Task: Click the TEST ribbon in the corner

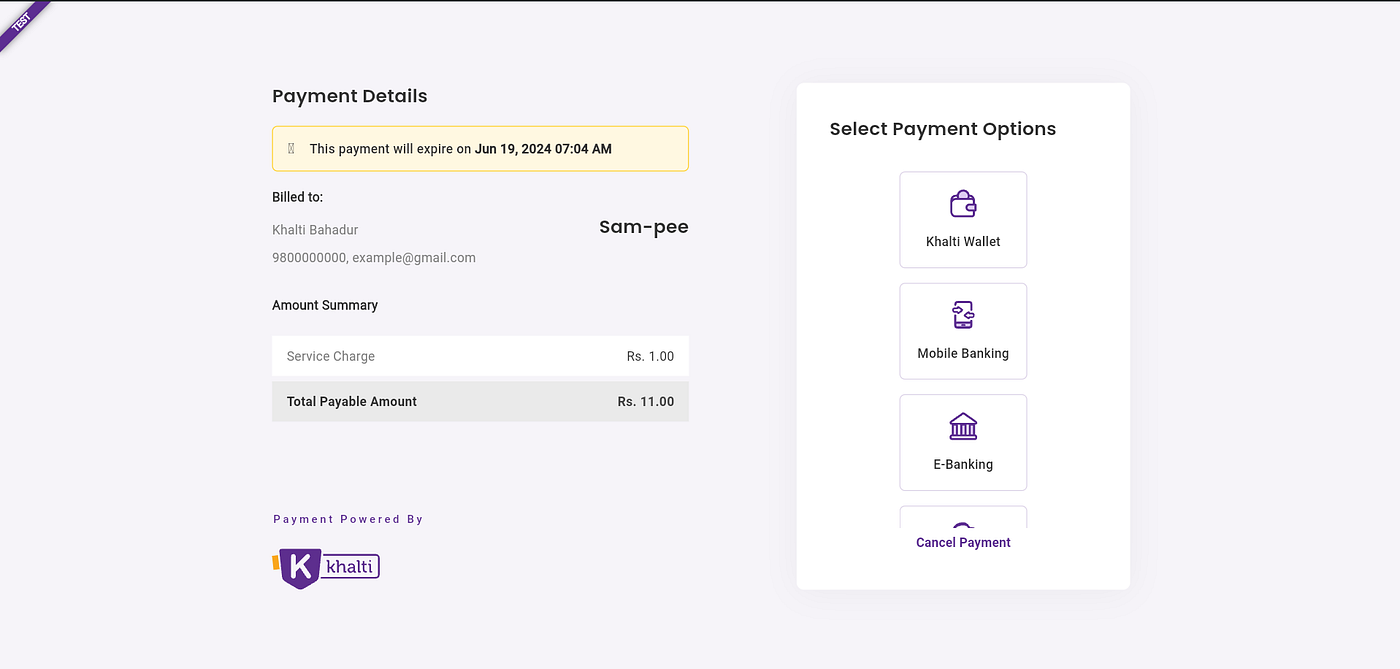Action: tap(22, 22)
